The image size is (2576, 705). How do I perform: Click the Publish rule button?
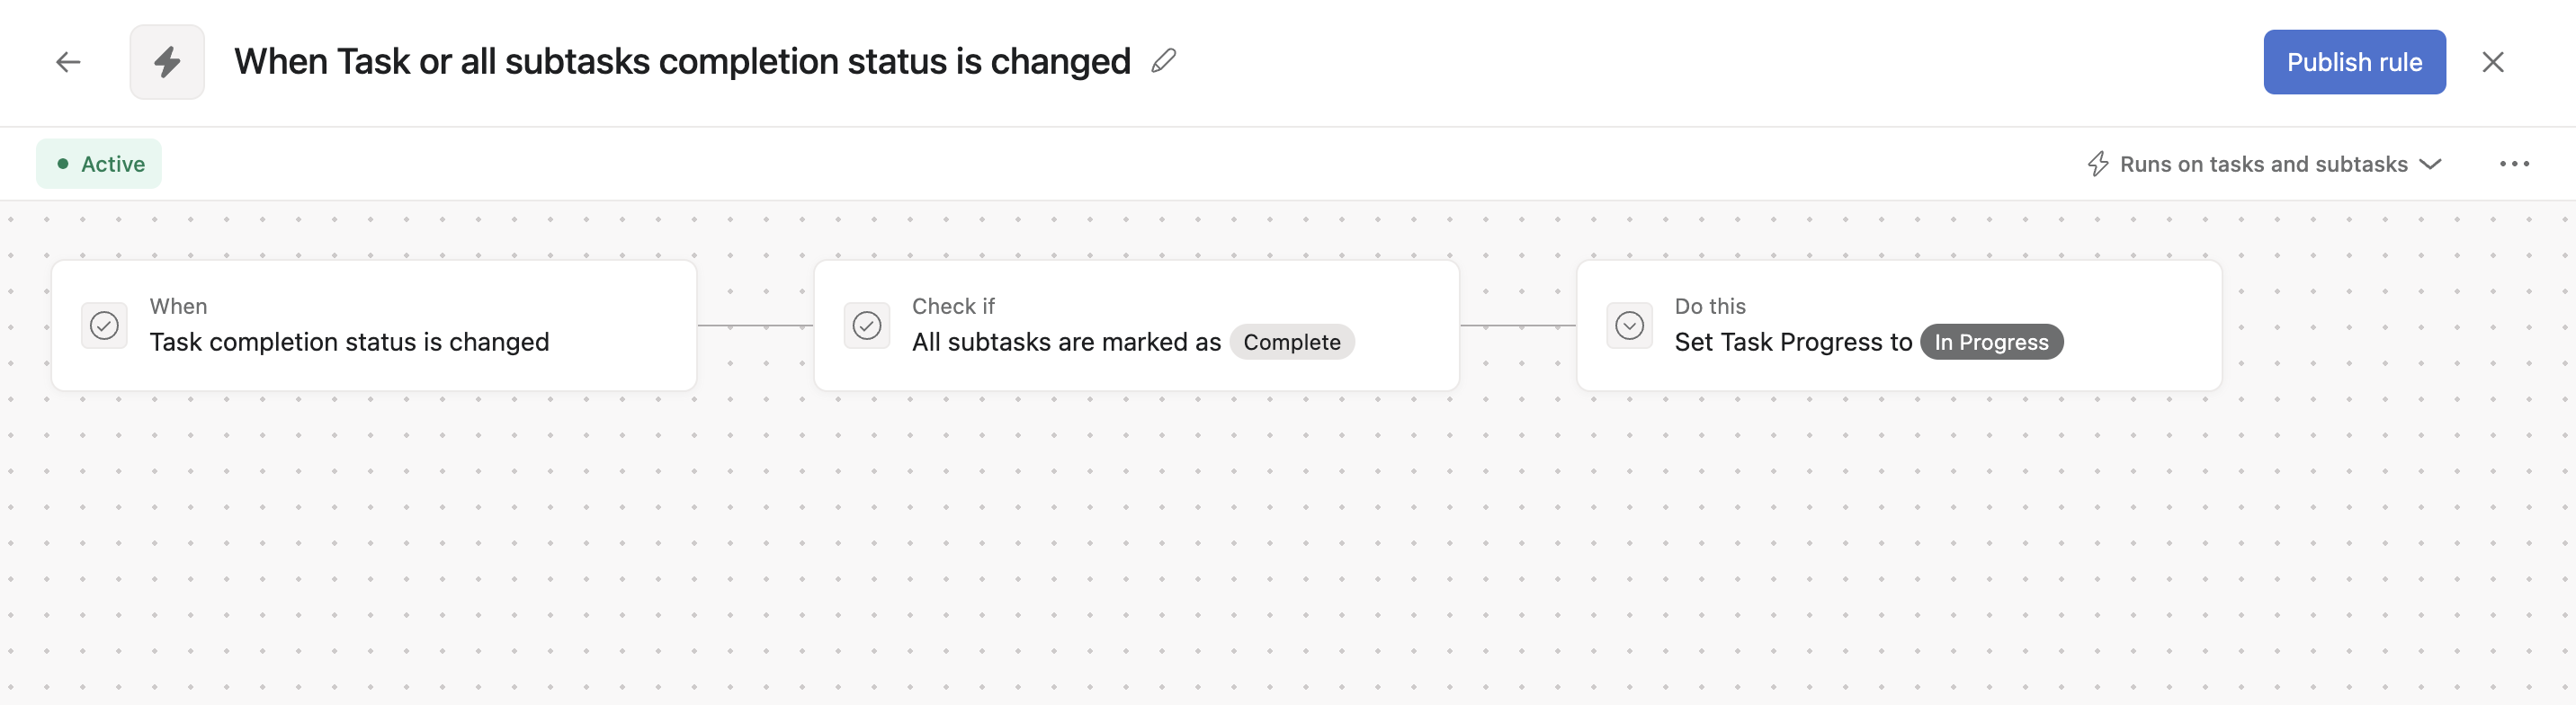pos(2354,62)
